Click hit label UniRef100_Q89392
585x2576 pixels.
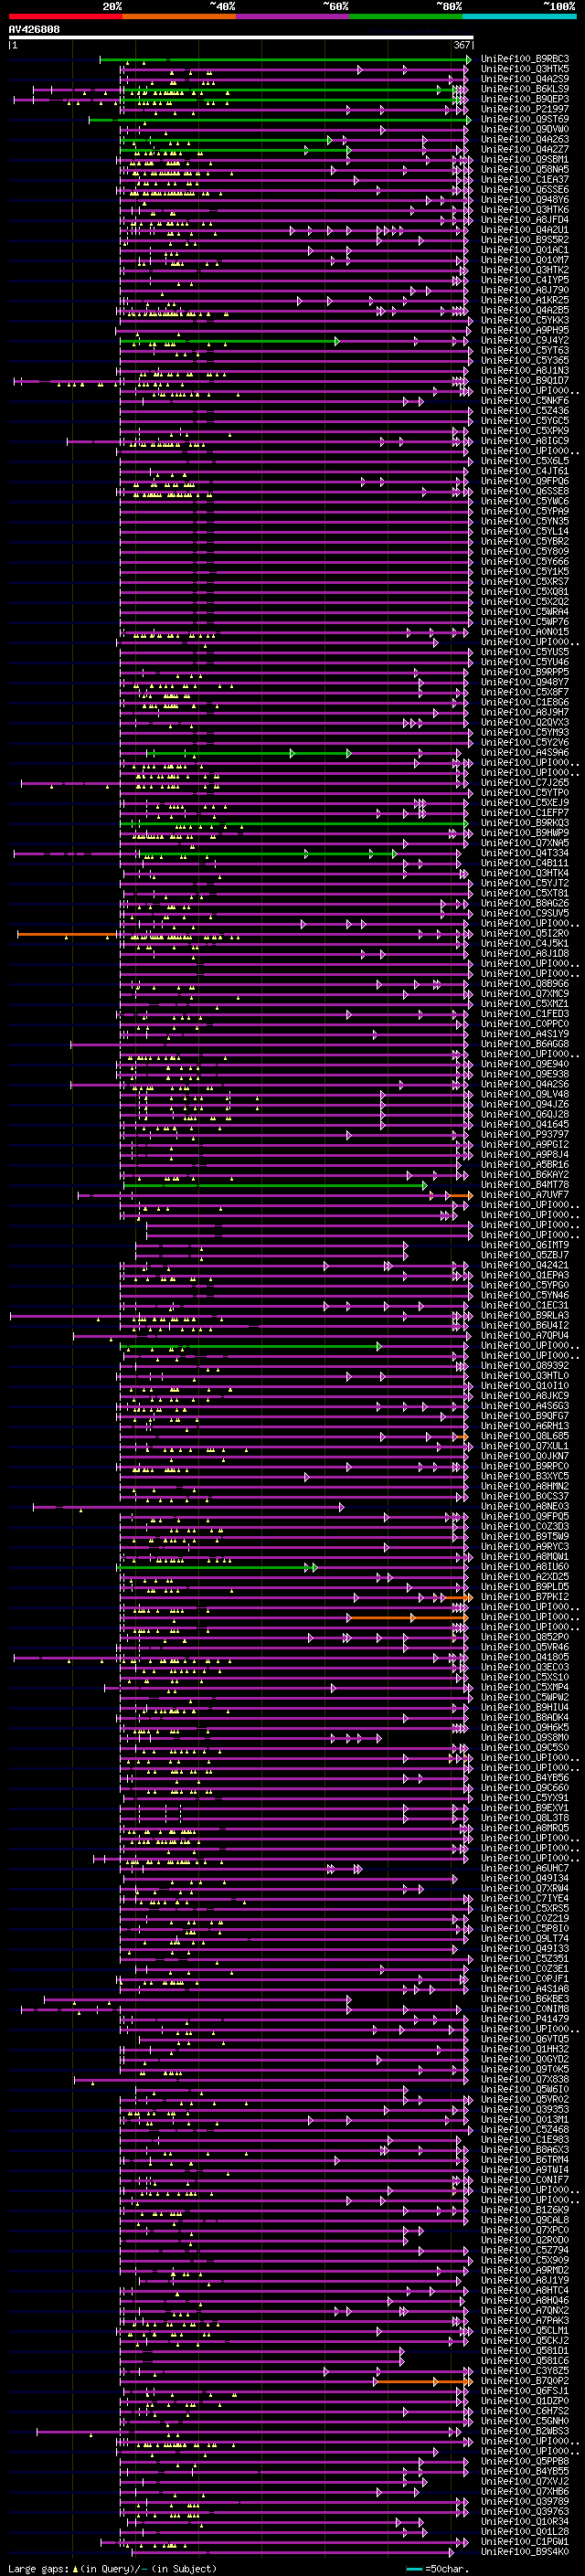(x=525, y=1366)
